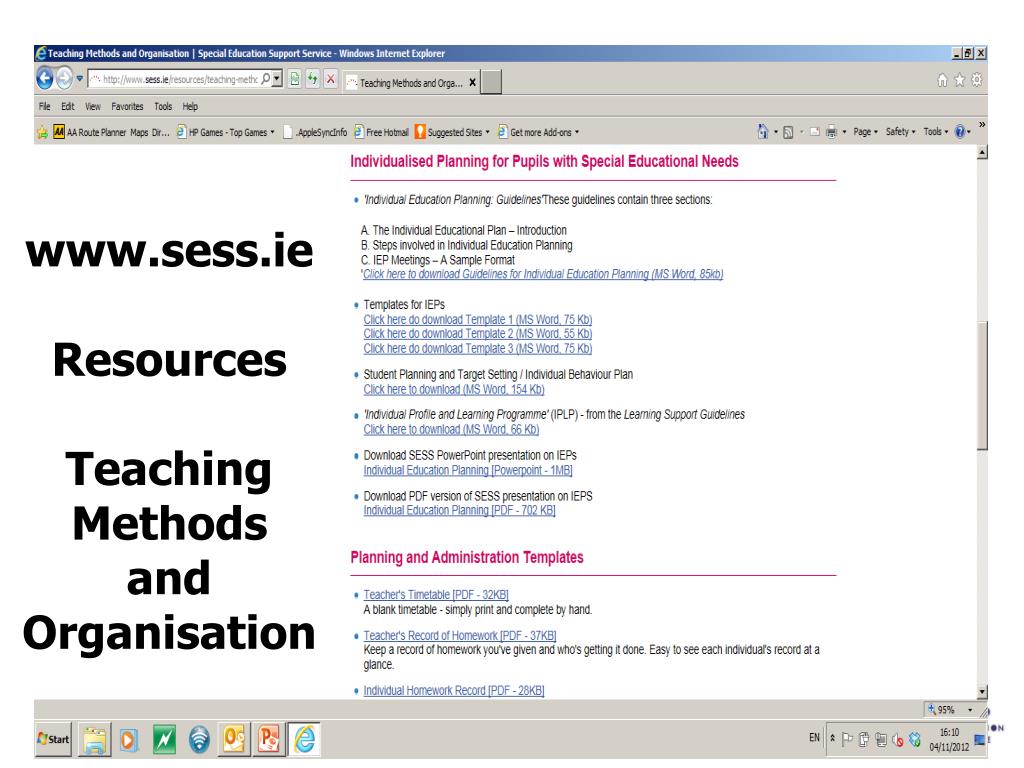Refresh the page with the green arrows
The width and height of the screenshot is (1024, 768).
(x=313, y=79)
